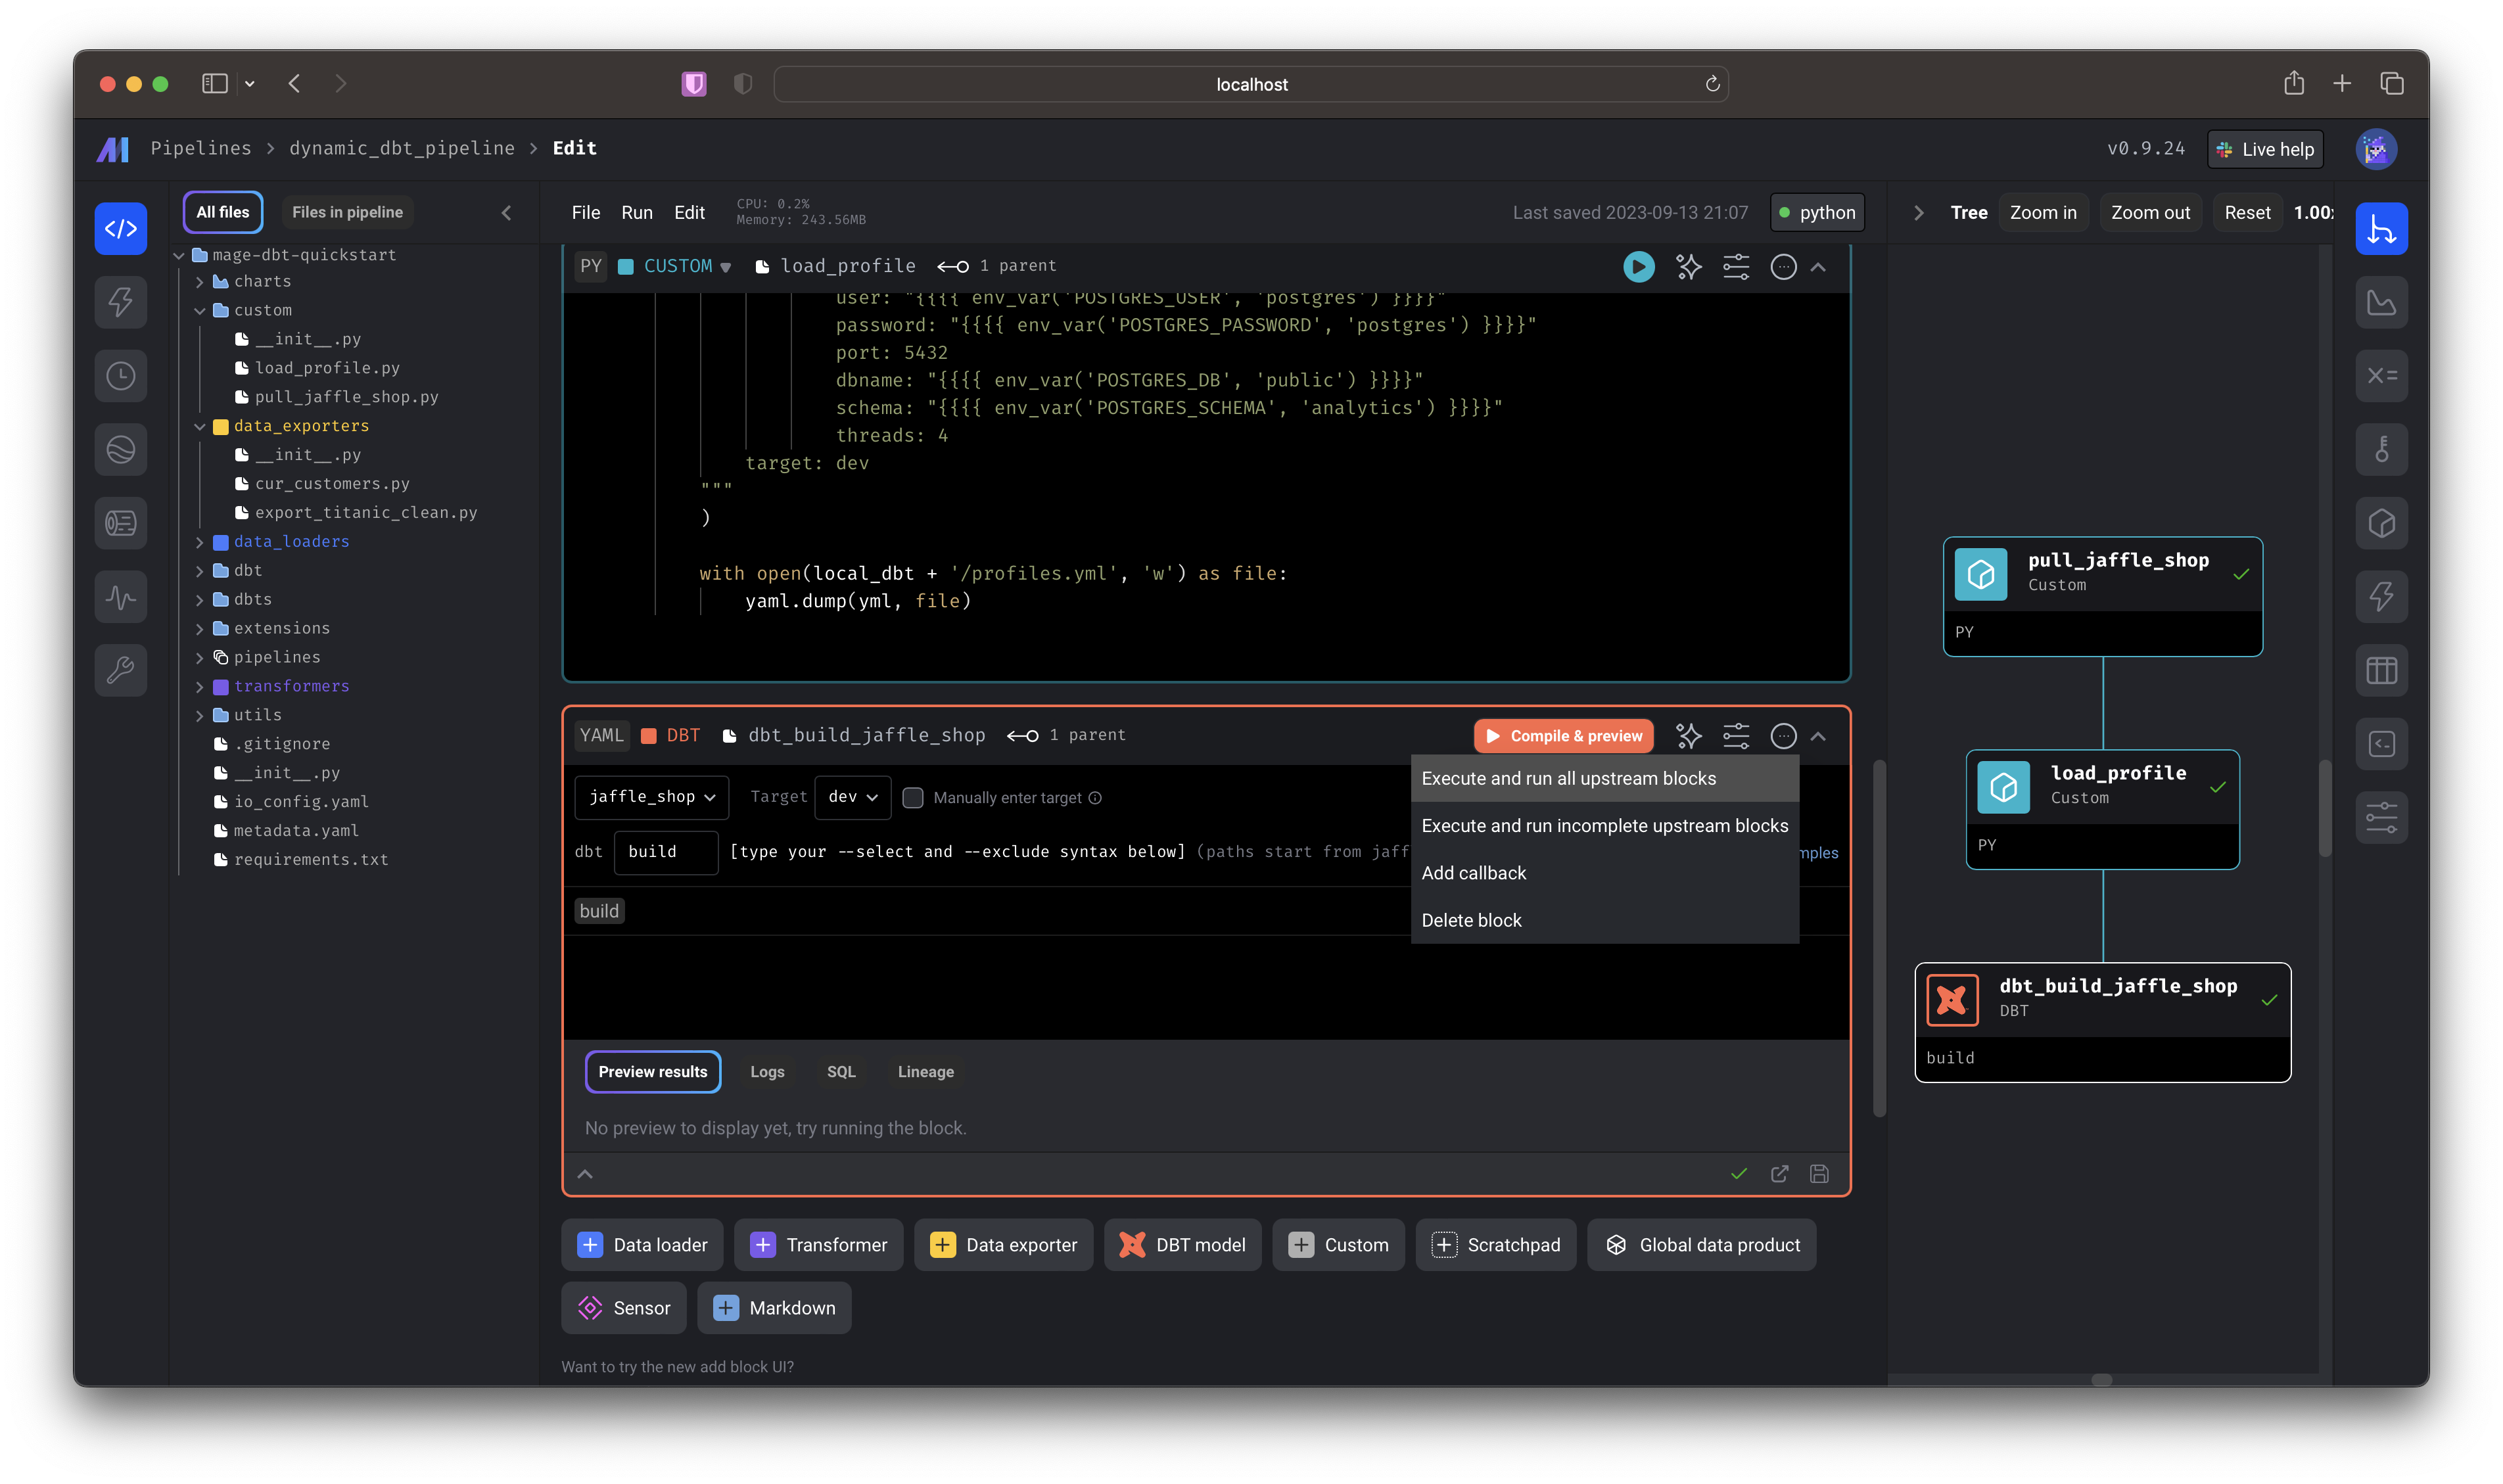
Task: Click the dbt command input field showing build
Action: click(x=665, y=852)
